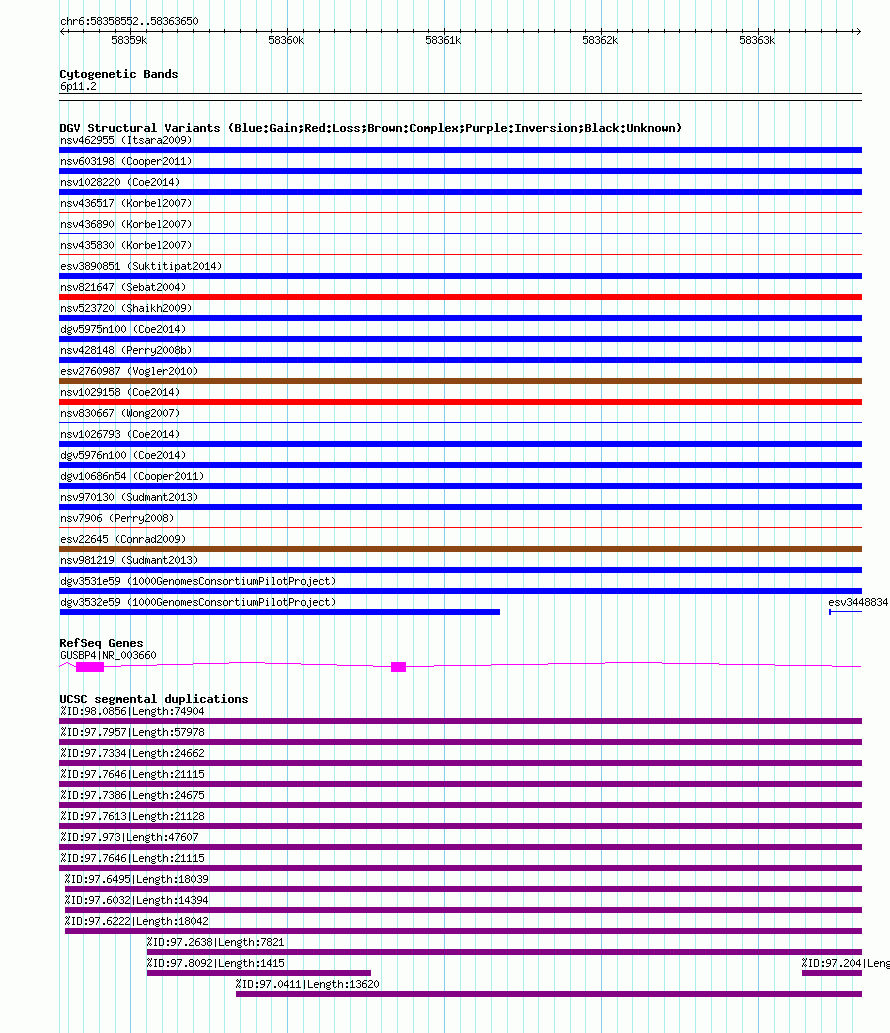The height and width of the screenshot is (1033, 890).
Task: Click the esv3890851 (Suktitipat2014) label
Action: 141,266
